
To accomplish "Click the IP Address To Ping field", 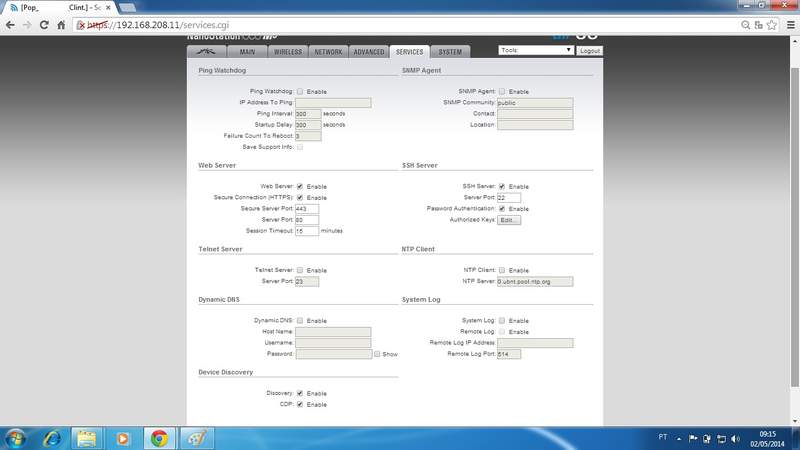I will (333, 103).
